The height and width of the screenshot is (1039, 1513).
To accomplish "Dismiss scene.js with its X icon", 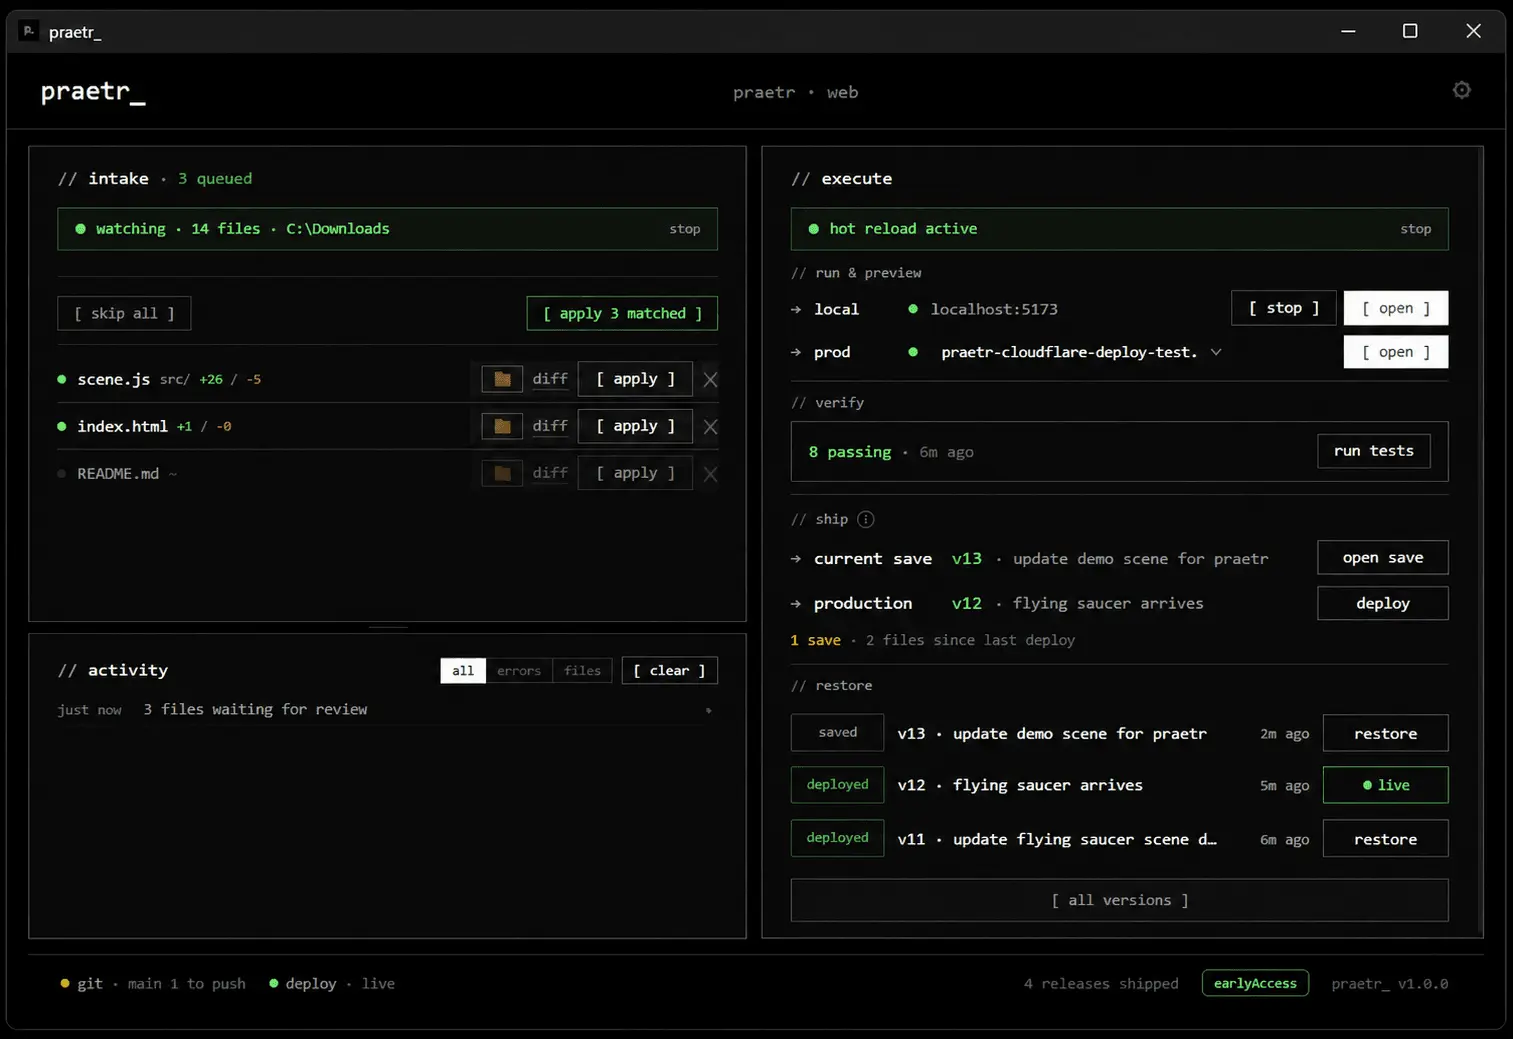I will pos(710,379).
